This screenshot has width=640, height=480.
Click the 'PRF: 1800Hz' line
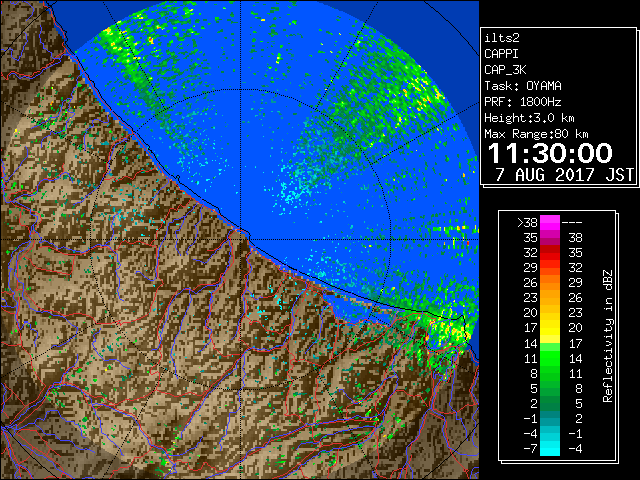coord(523,102)
